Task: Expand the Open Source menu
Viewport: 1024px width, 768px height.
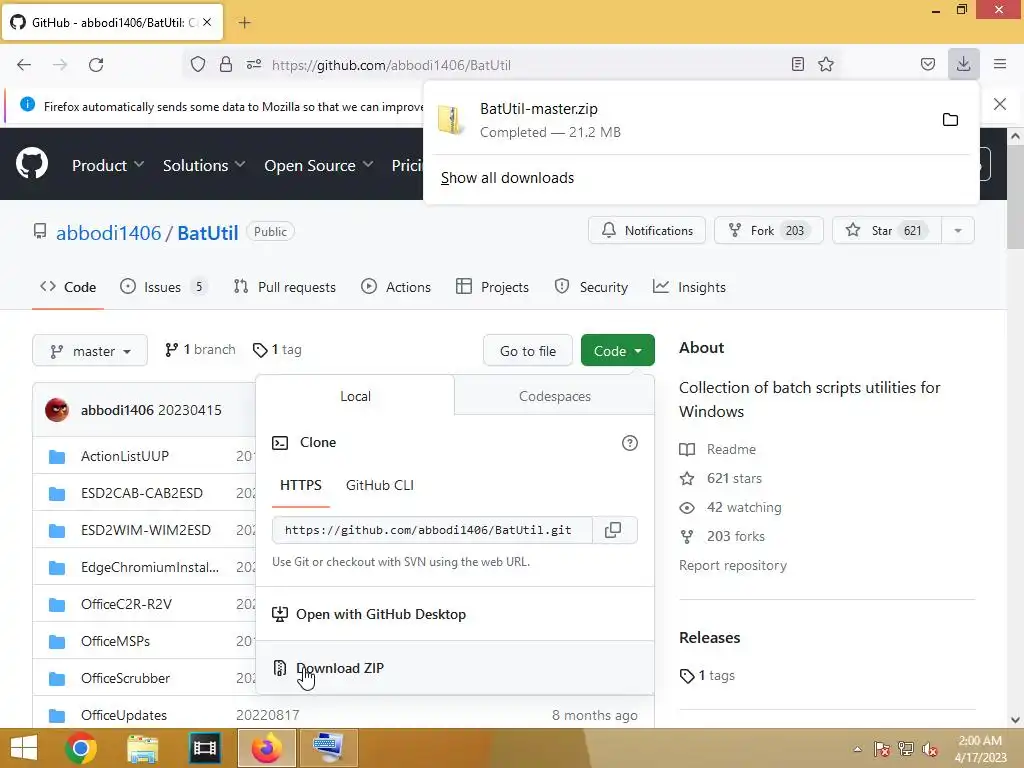Action: pyautogui.click(x=319, y=166)
